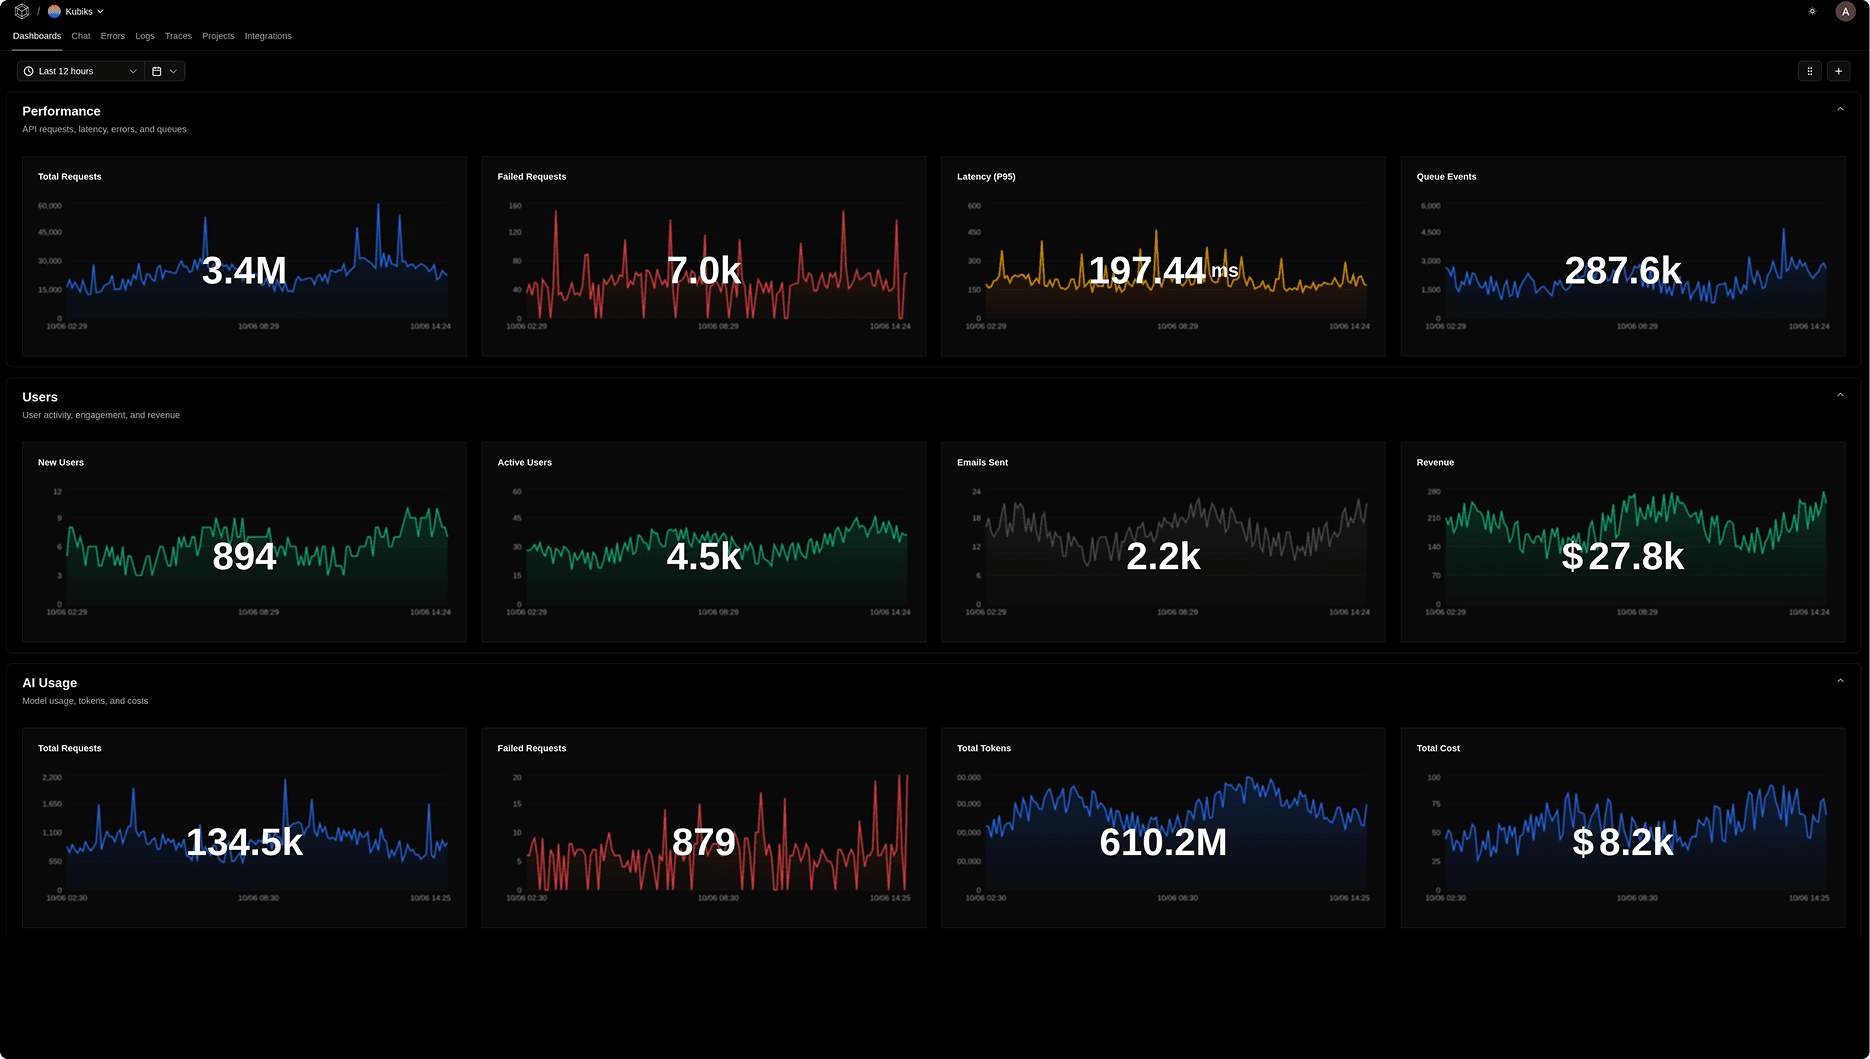Collapse the Performance section

(x=1840, y=110)
